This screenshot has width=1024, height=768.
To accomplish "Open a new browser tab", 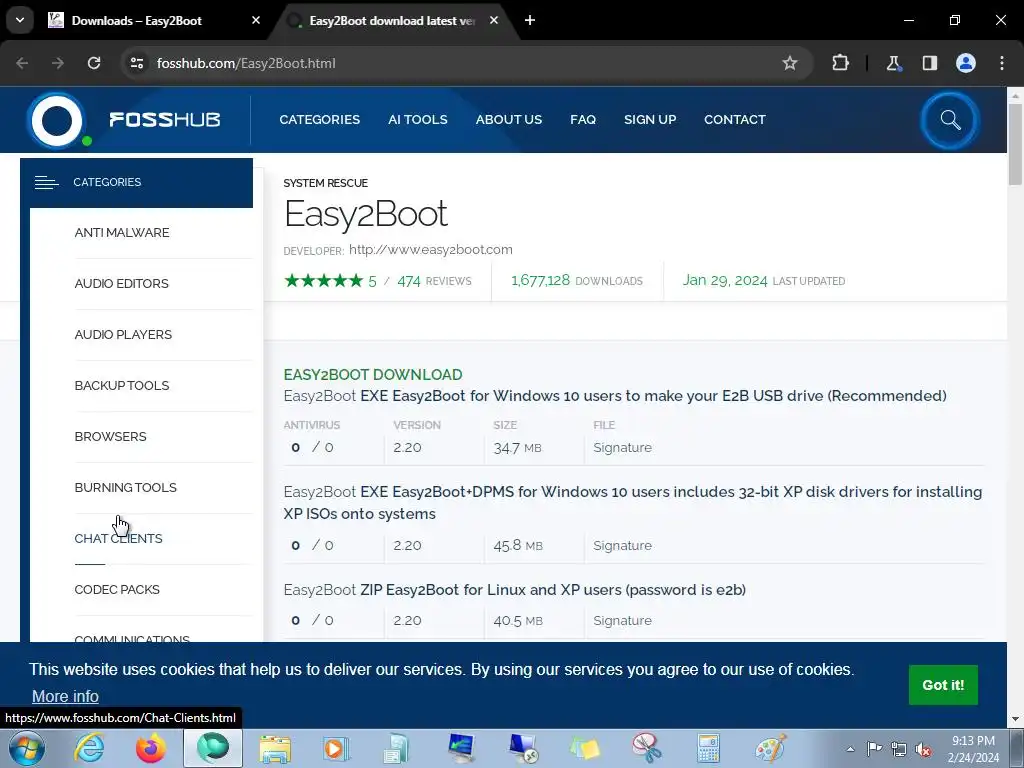I will coord(530,20).
